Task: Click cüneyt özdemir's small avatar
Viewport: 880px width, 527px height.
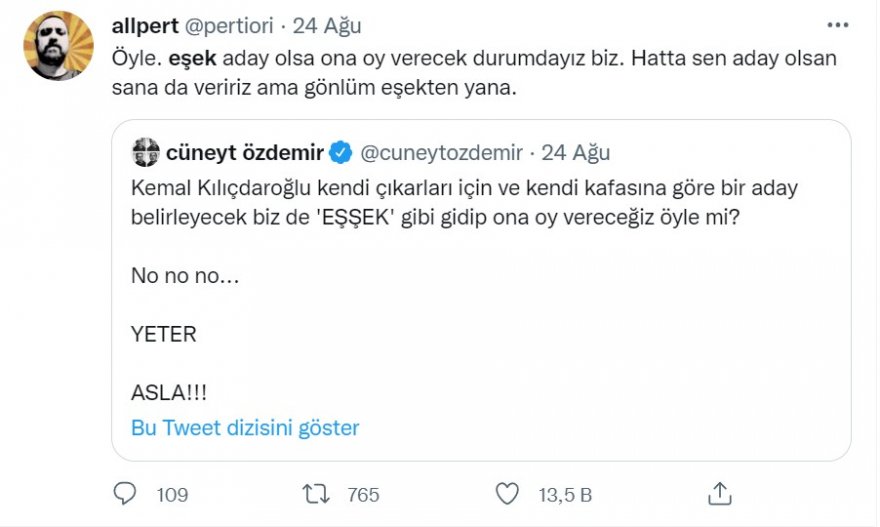Action: coord(146,153)
